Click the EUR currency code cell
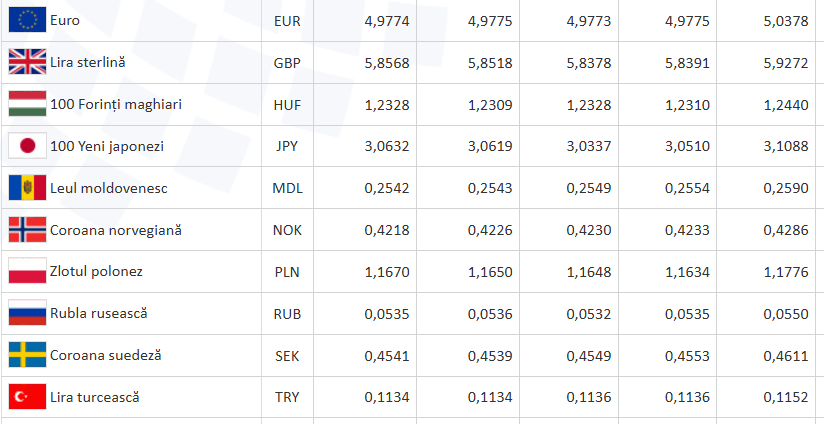The image size is (824, 424). (x=287, y=20)
